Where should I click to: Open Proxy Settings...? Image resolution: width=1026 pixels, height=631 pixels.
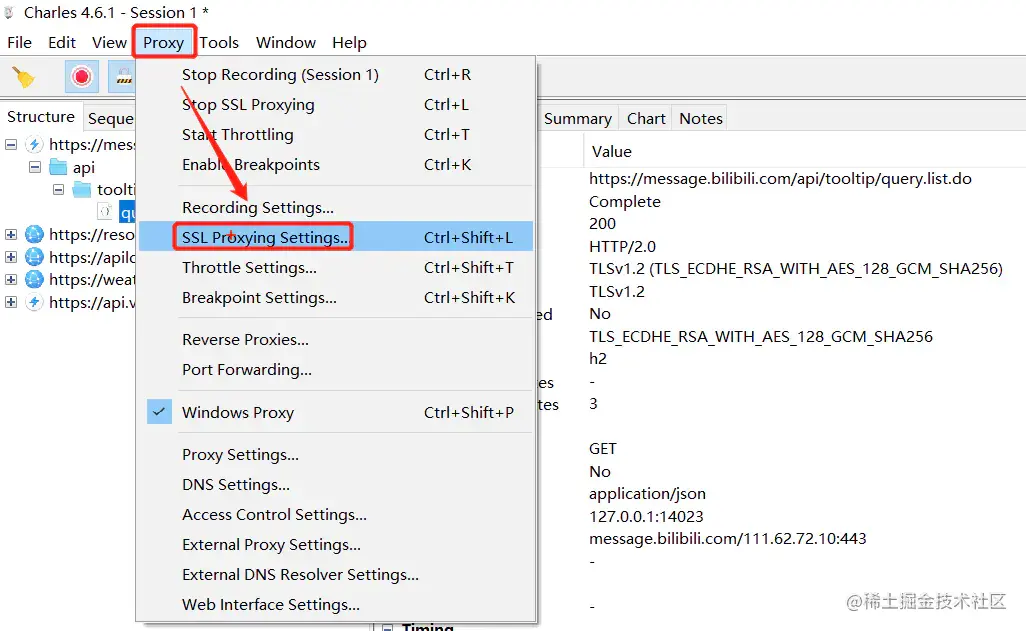pyautogui.click(x=336, y=454)
